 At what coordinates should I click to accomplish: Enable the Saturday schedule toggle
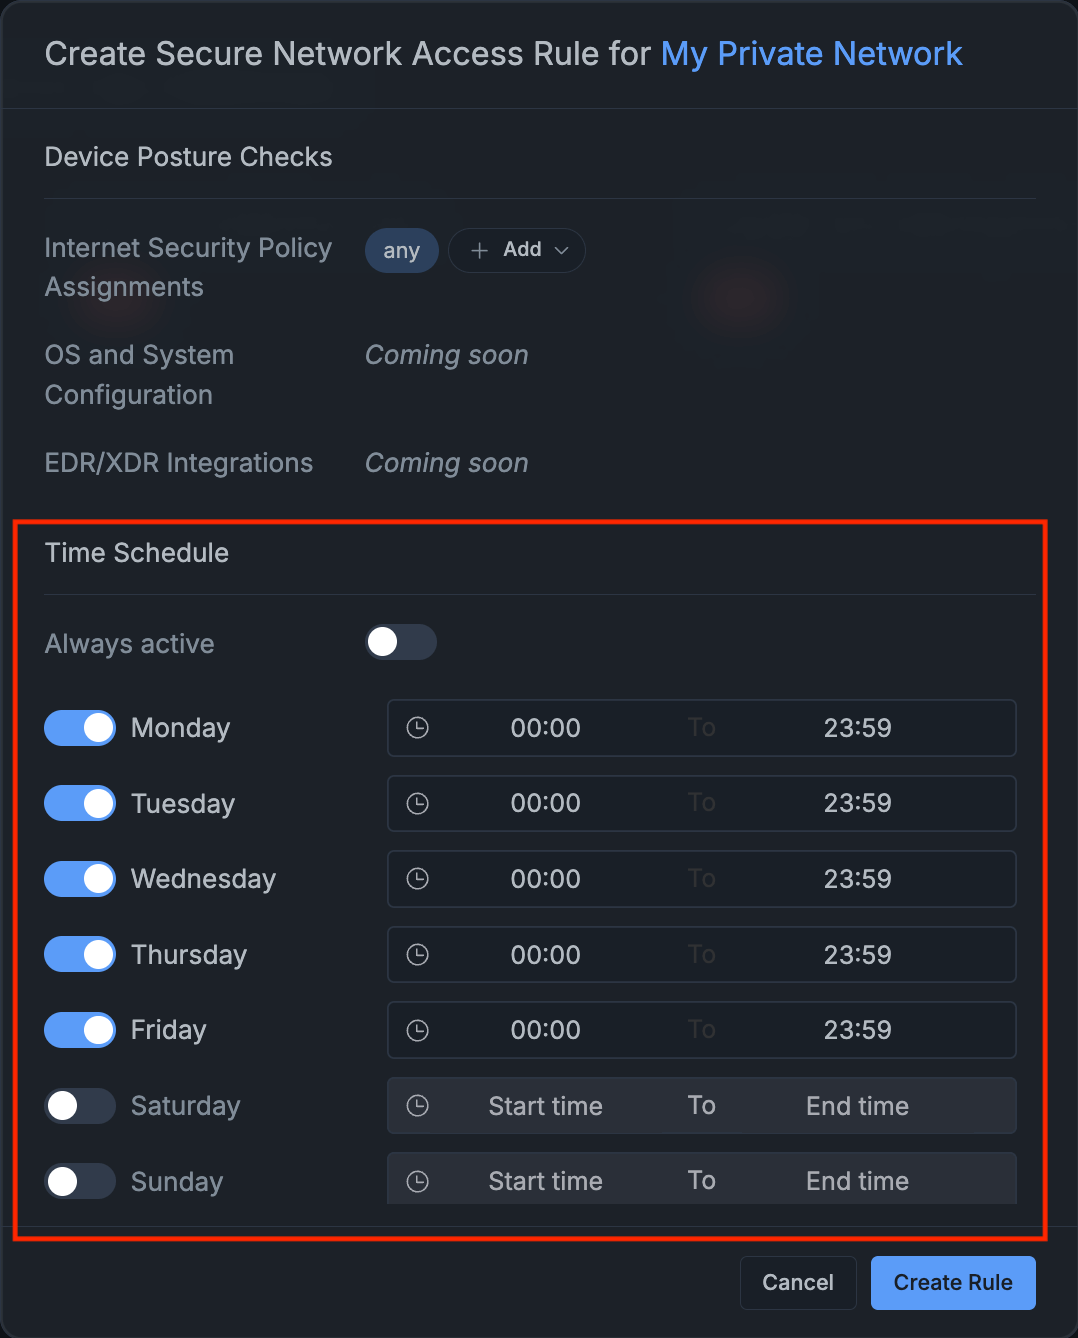point(79,1106)
